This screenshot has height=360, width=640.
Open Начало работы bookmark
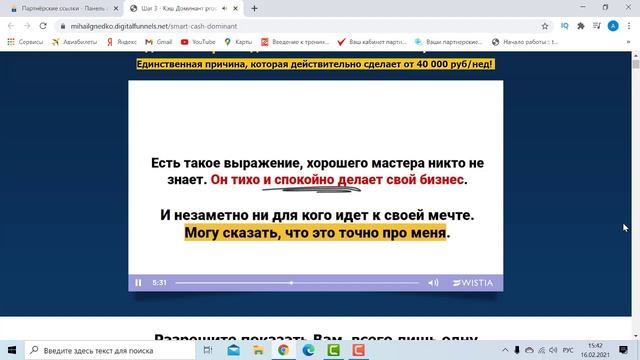[x=524, y=42]
